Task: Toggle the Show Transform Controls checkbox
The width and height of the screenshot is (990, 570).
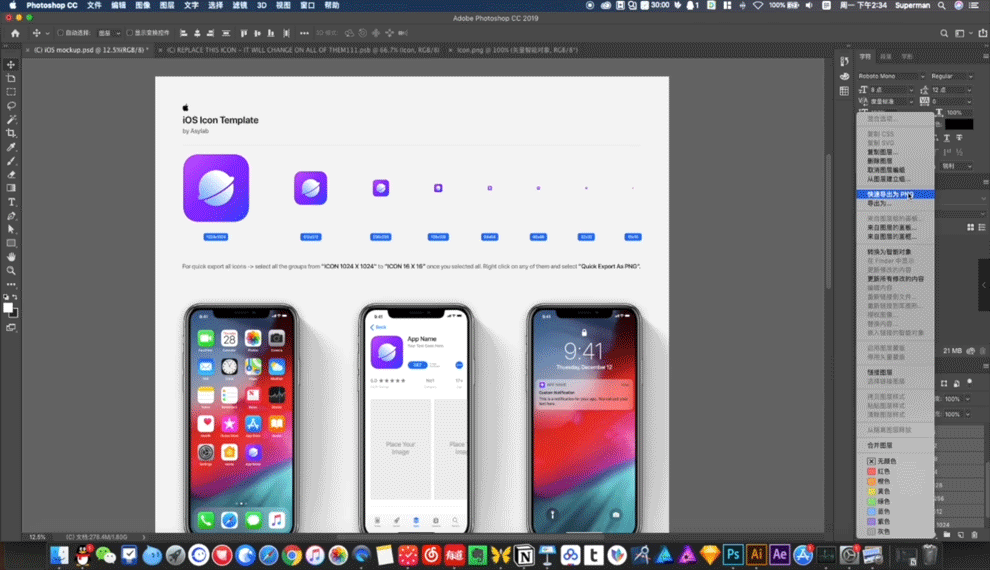Action: coord(129,33)
